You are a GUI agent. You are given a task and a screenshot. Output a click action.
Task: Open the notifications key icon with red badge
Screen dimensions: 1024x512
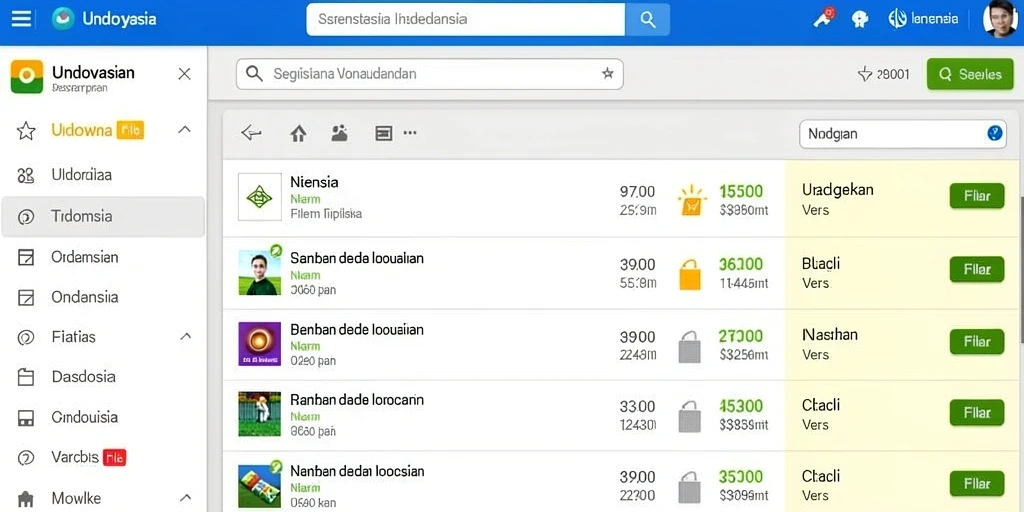(x=824, y=18)
